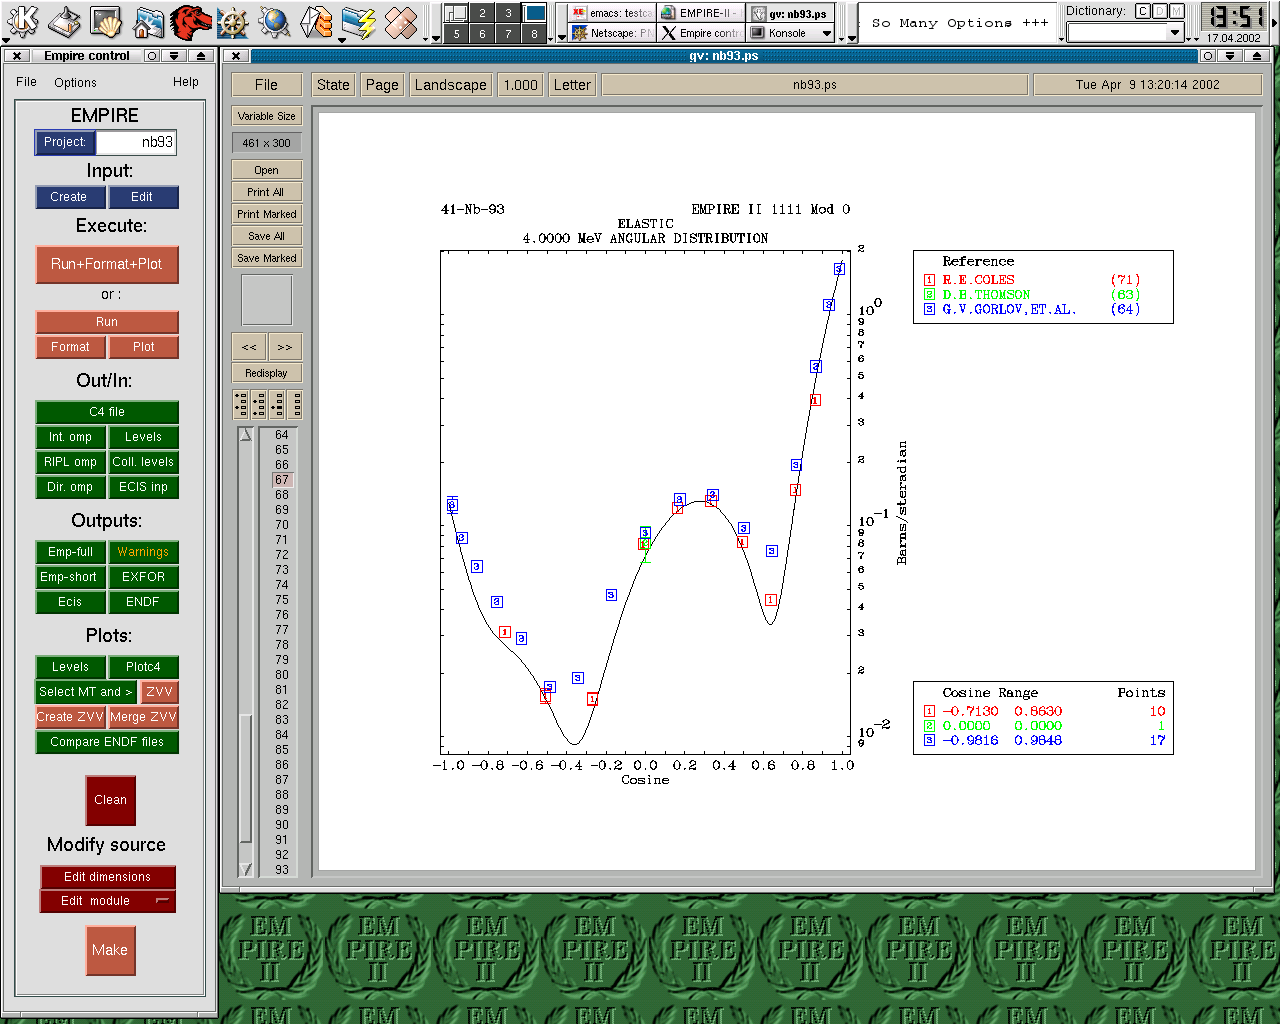Click Print Marked in gv
Image resolution: width=1280 pixels, height=1024 pixels.
coord(266,214)
